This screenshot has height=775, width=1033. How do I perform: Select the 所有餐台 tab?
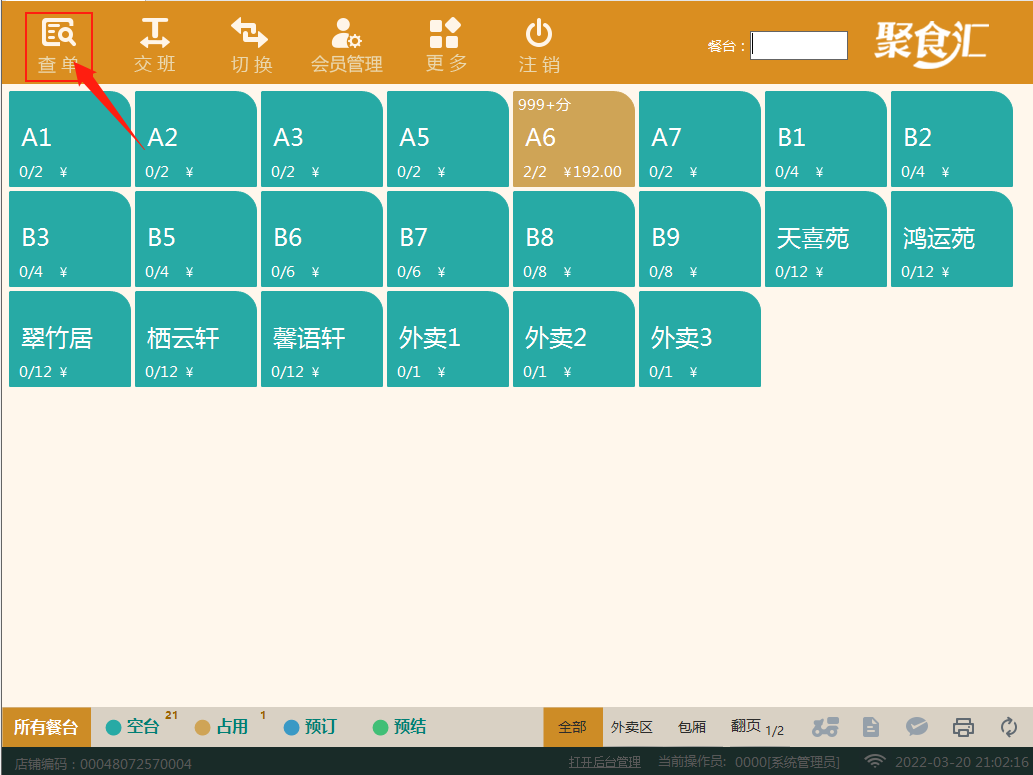coord(46,727)
